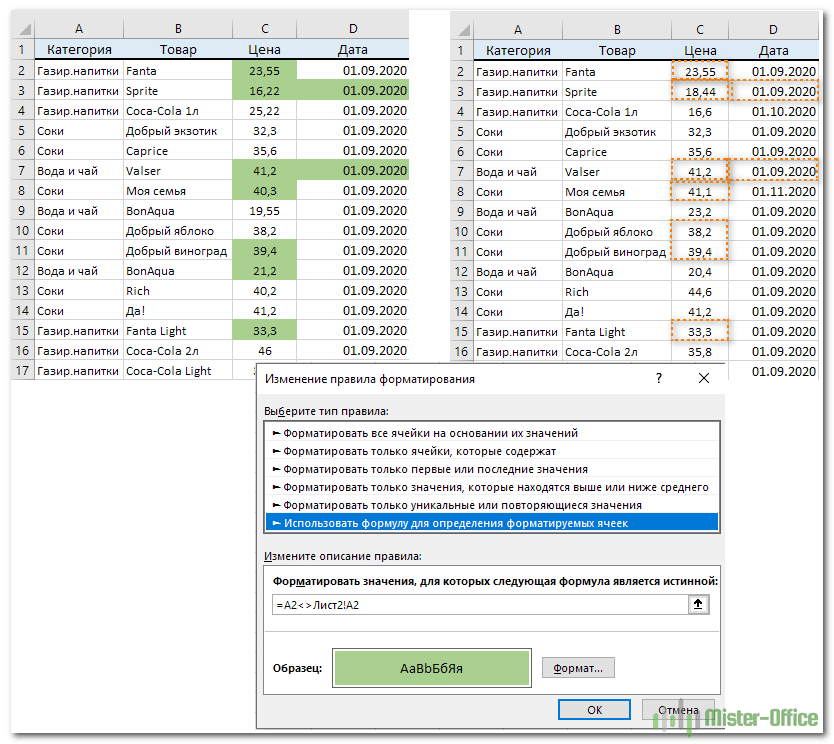This screenshot has height=744, width=834.
Task: Select column D header in right sheet
Action: 773,30
